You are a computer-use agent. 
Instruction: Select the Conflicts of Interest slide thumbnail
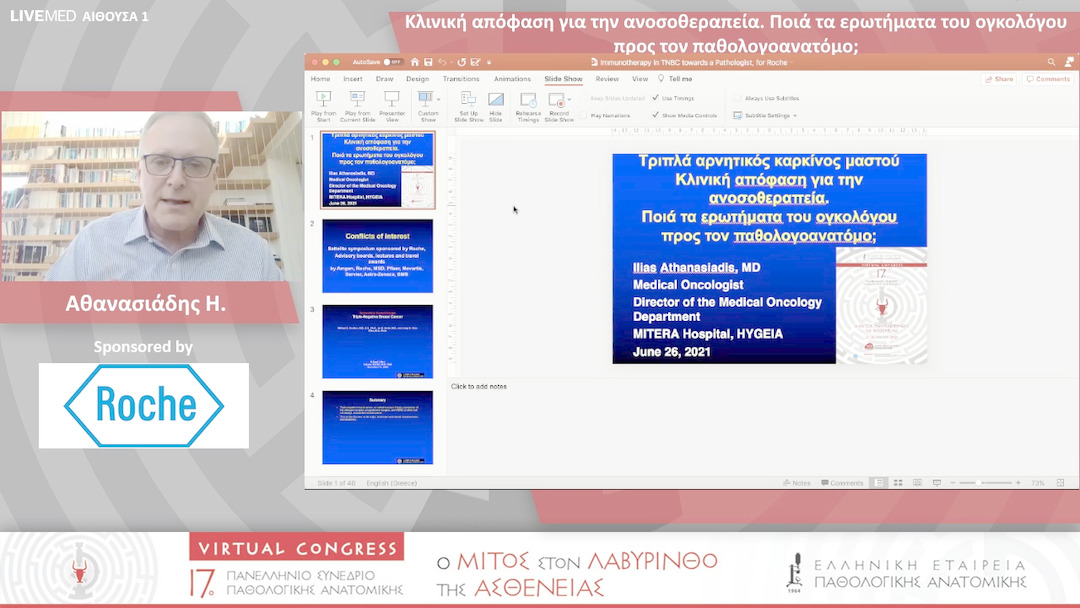click(x=377, y=255)
